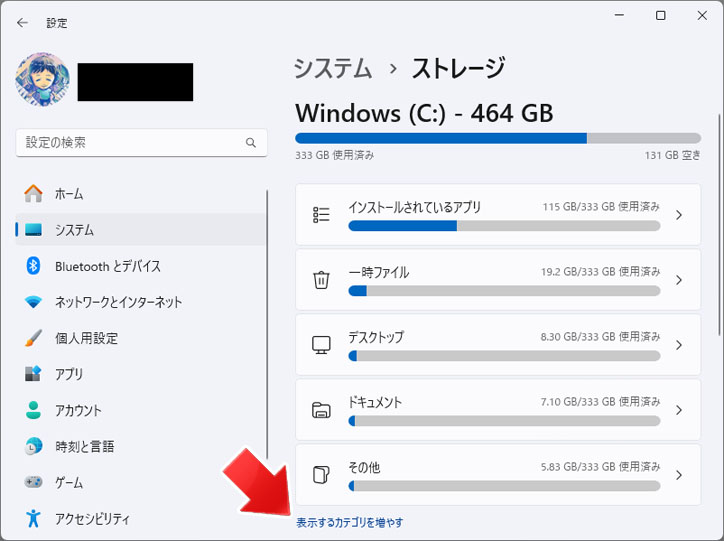
Task: Click 表示するカテゴリを増やす link
Action: click(x=350, y=523)
